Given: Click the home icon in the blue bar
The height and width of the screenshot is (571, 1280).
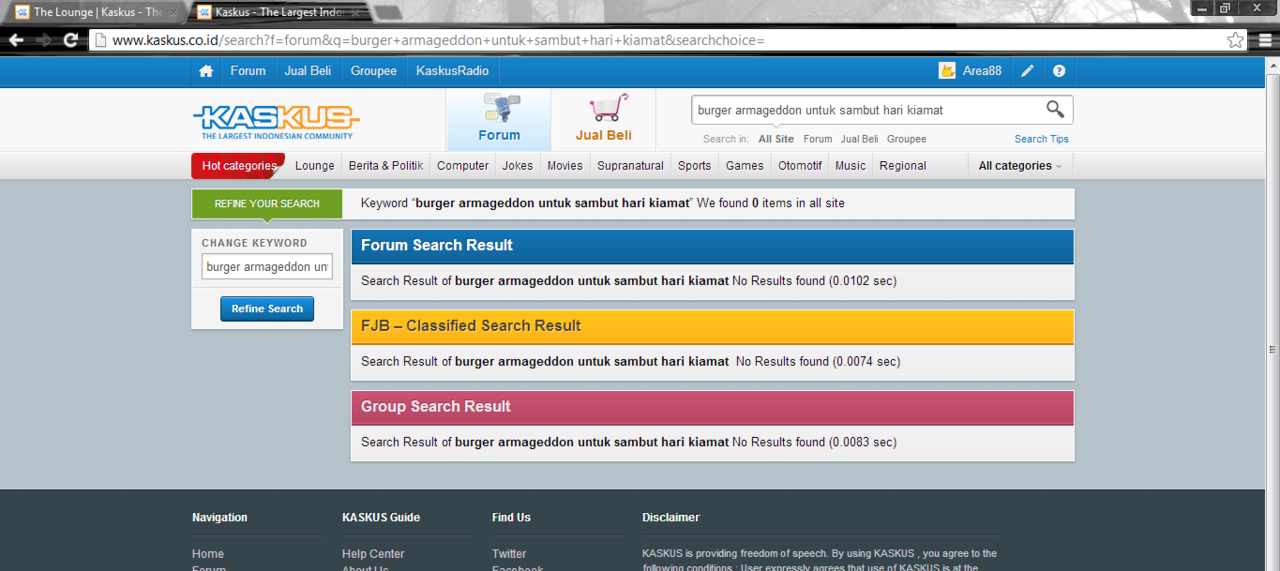Looking at the screenshot, I should coord(206,71).
